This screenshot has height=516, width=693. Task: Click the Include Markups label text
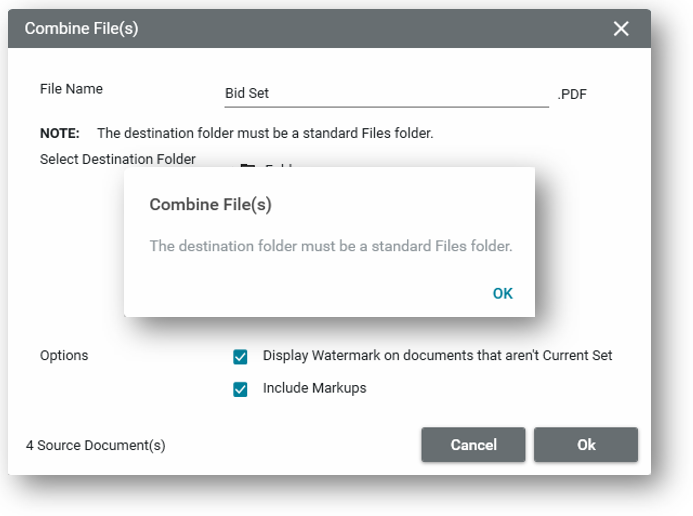click(x=314, y=388)
